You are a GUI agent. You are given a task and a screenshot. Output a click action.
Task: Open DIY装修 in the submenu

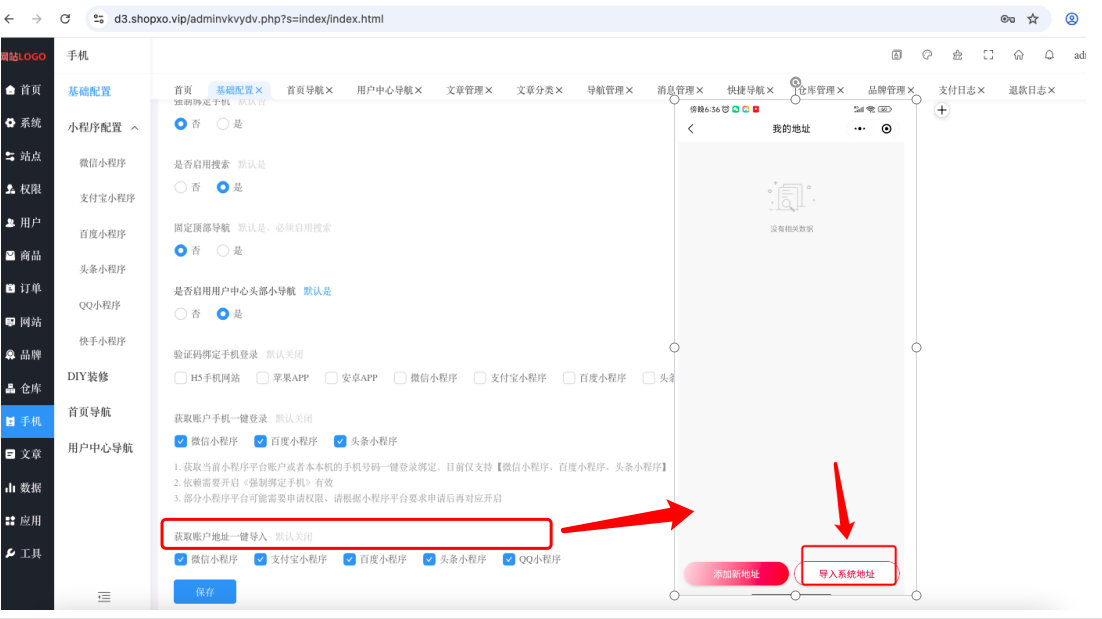(88, 377)
